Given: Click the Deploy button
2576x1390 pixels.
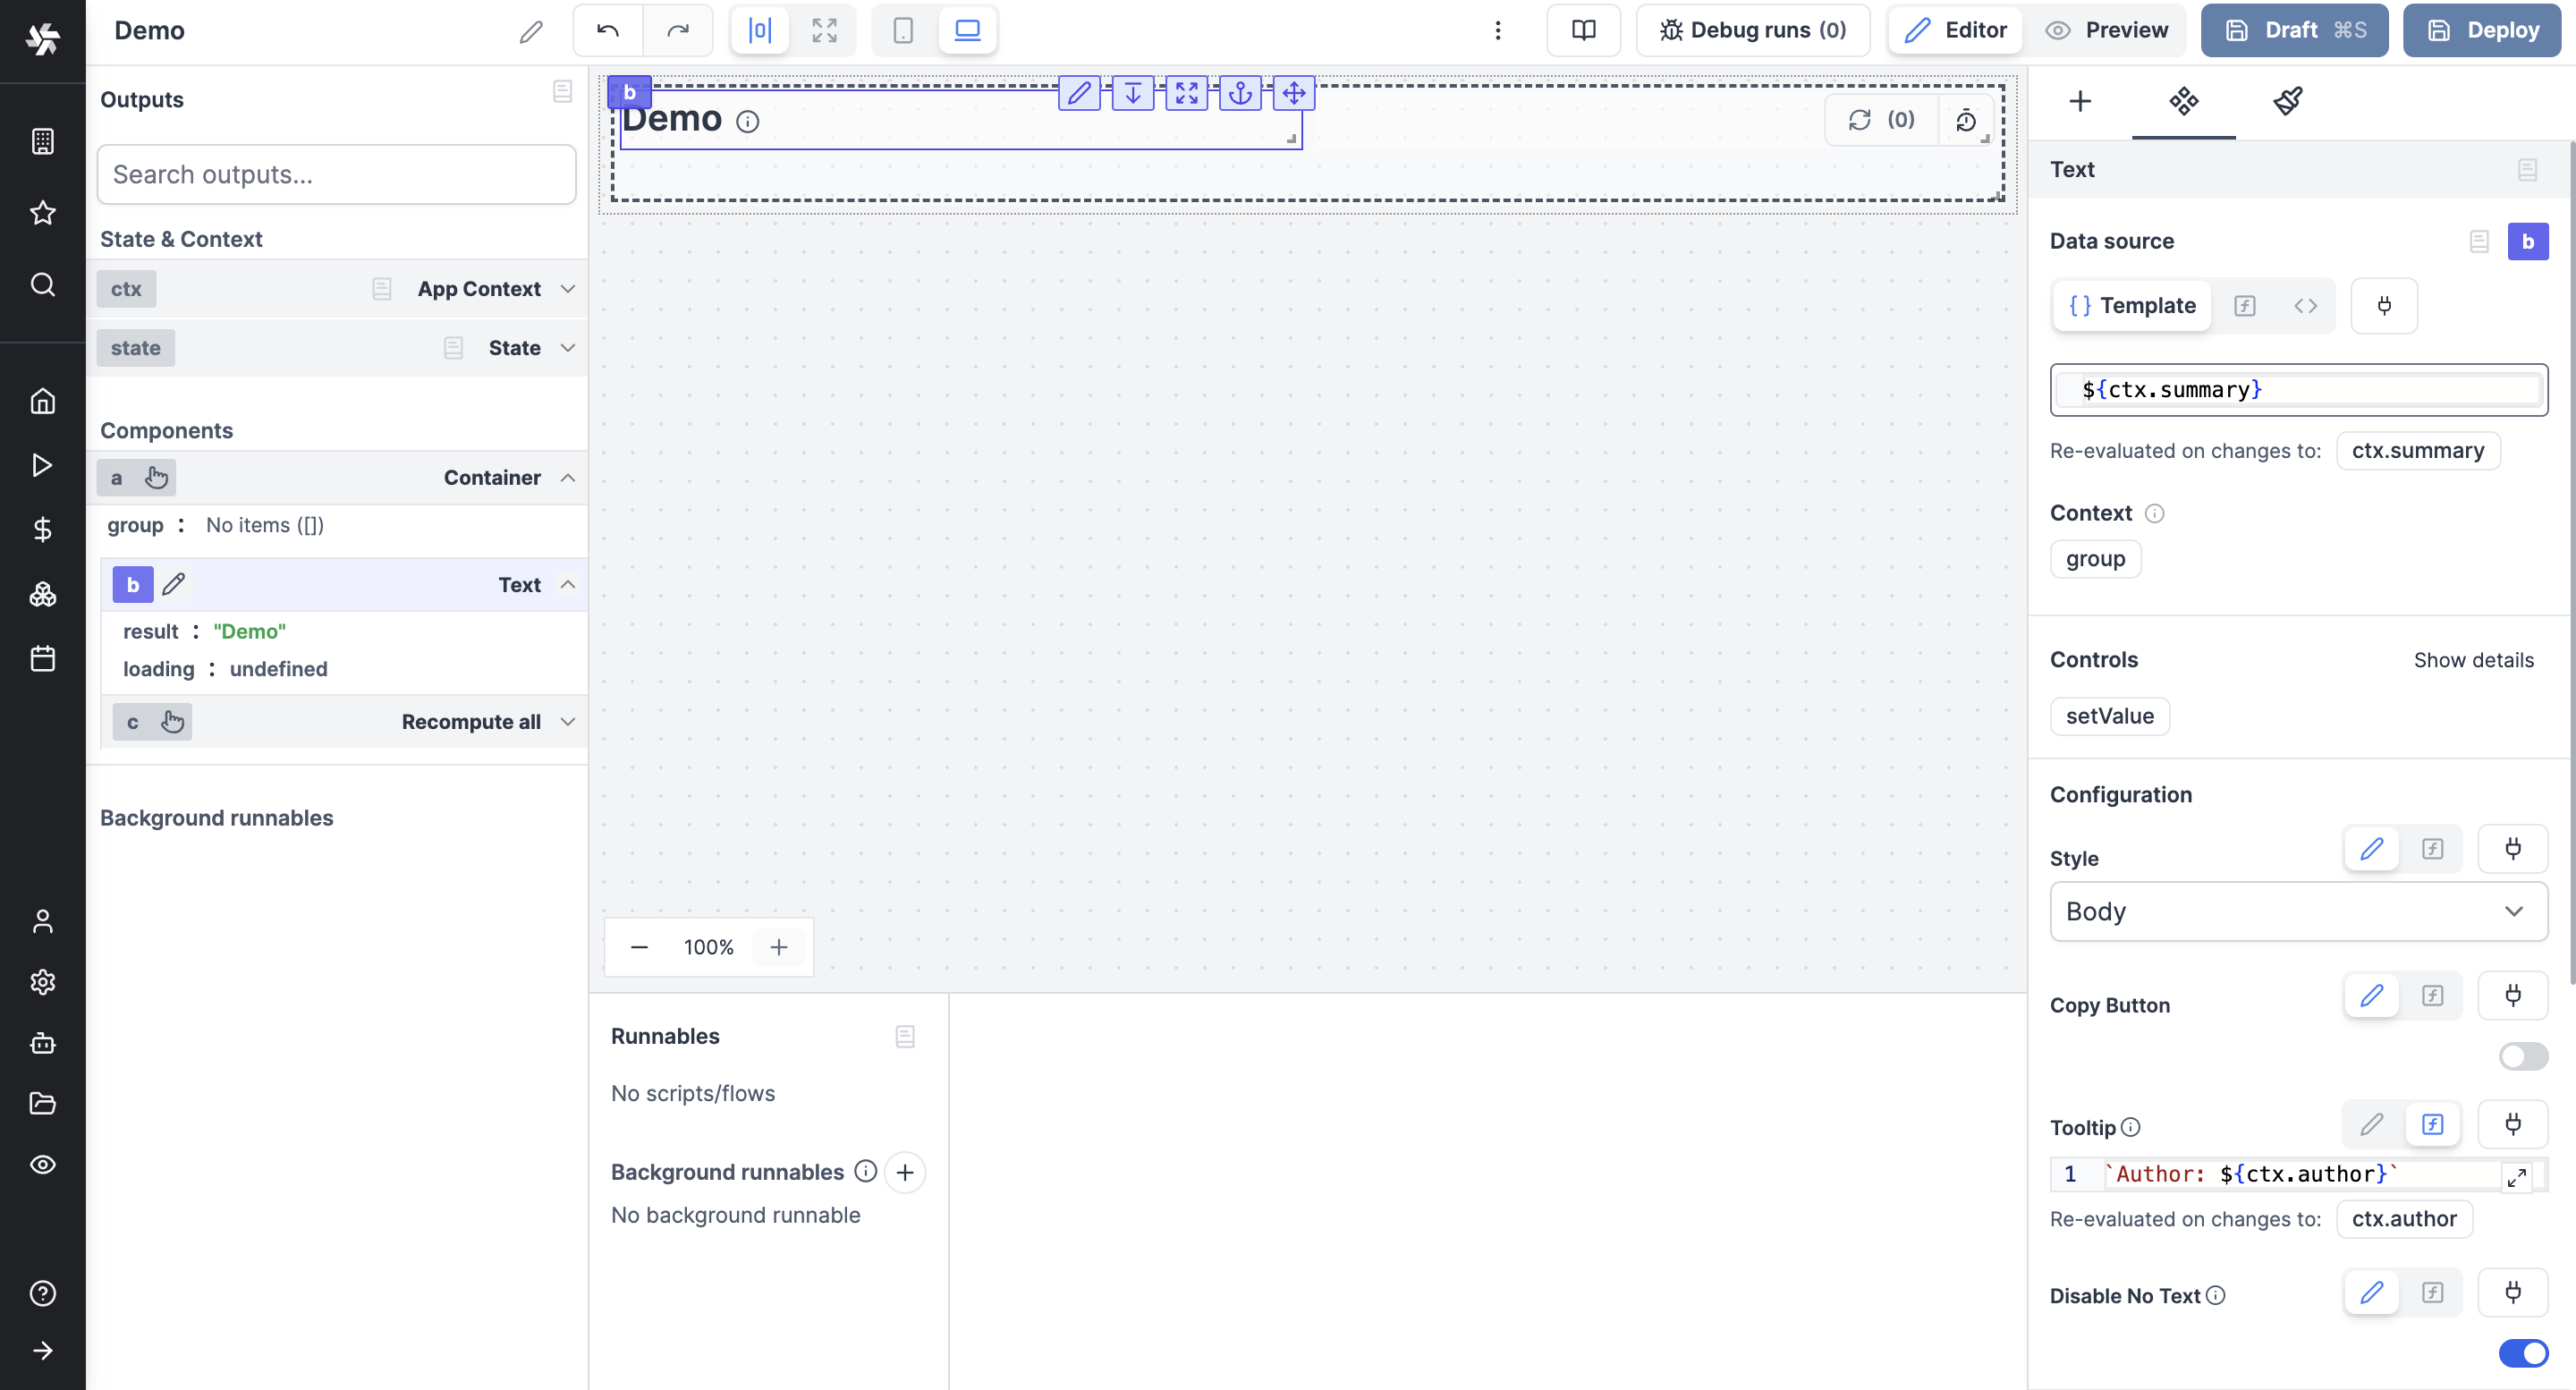Looking at the screenshot, I should pyautogui.click(x=2482, y=30).
